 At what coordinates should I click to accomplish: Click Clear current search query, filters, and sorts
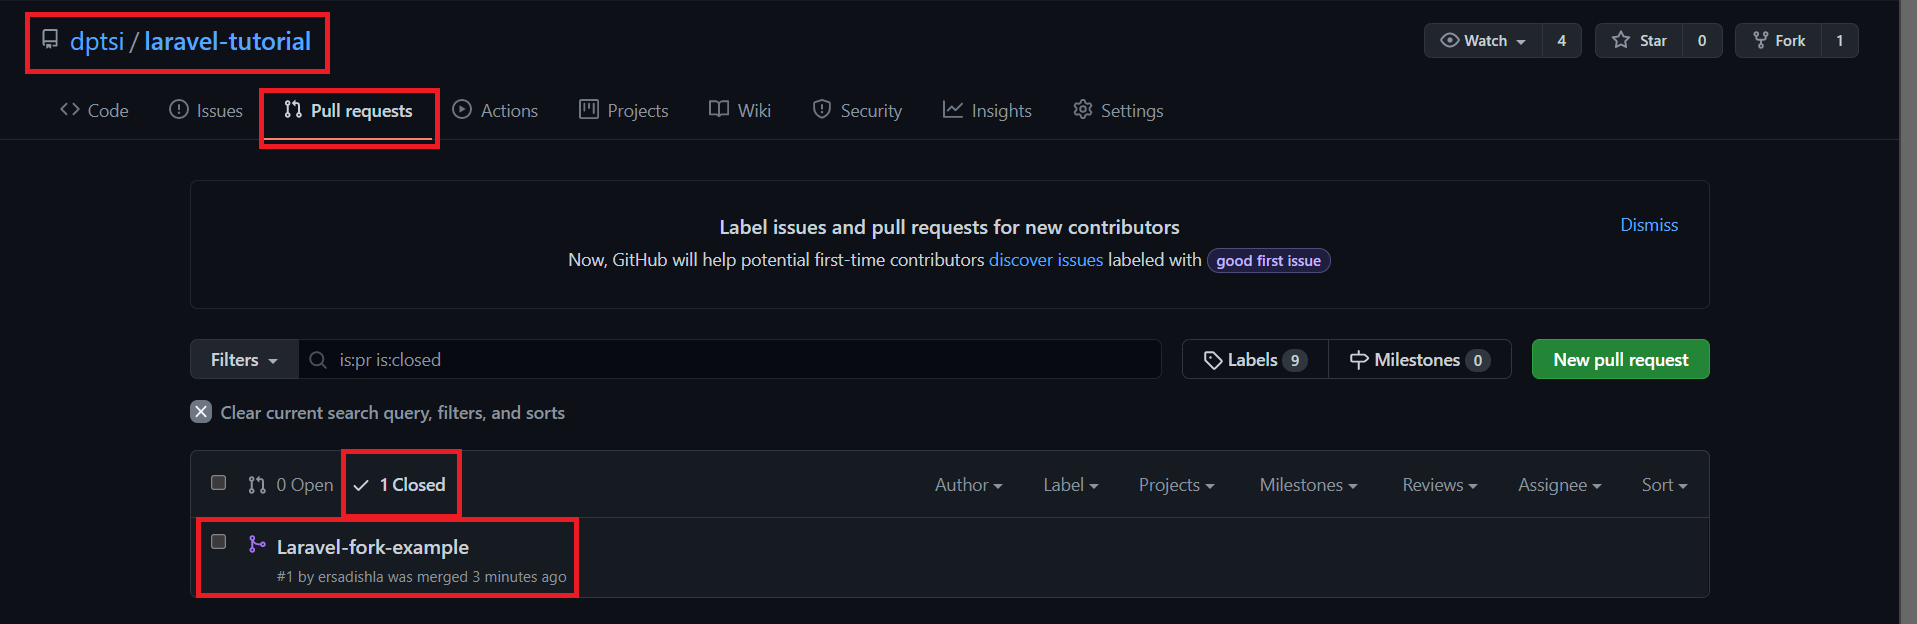[378, 412]
